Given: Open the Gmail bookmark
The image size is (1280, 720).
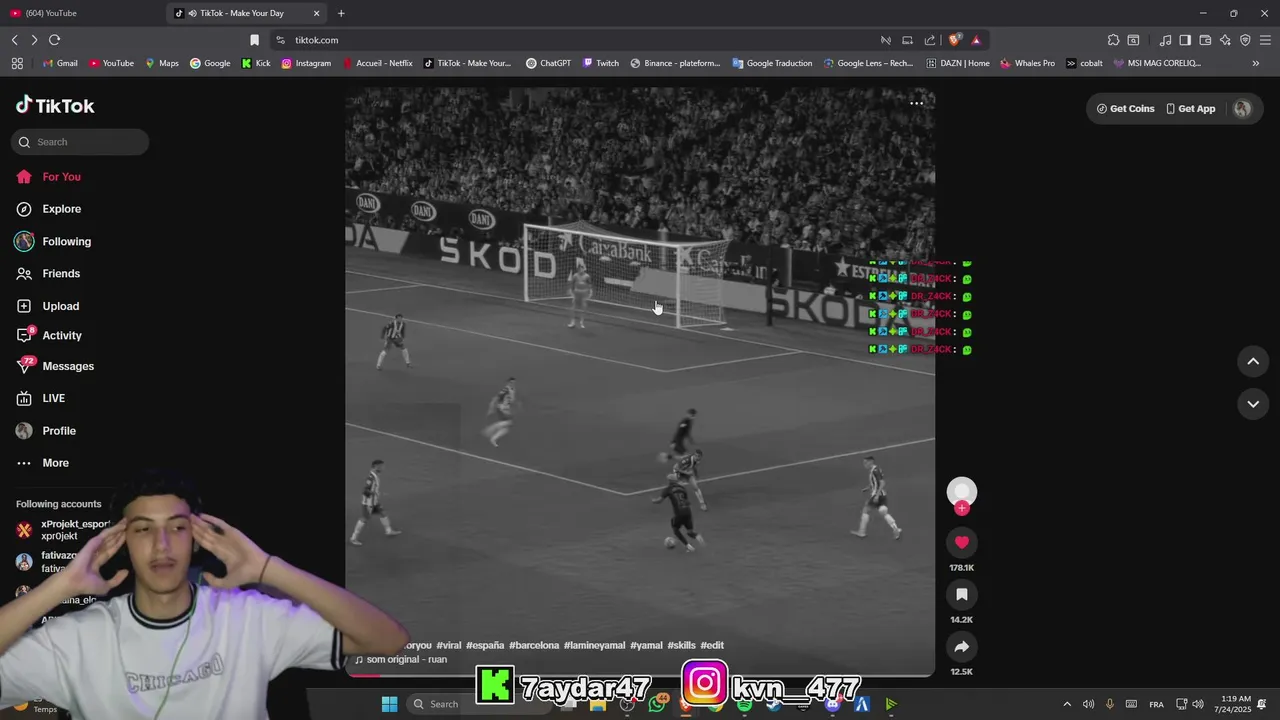Looking at the screenshot, I should click(60, 63).
